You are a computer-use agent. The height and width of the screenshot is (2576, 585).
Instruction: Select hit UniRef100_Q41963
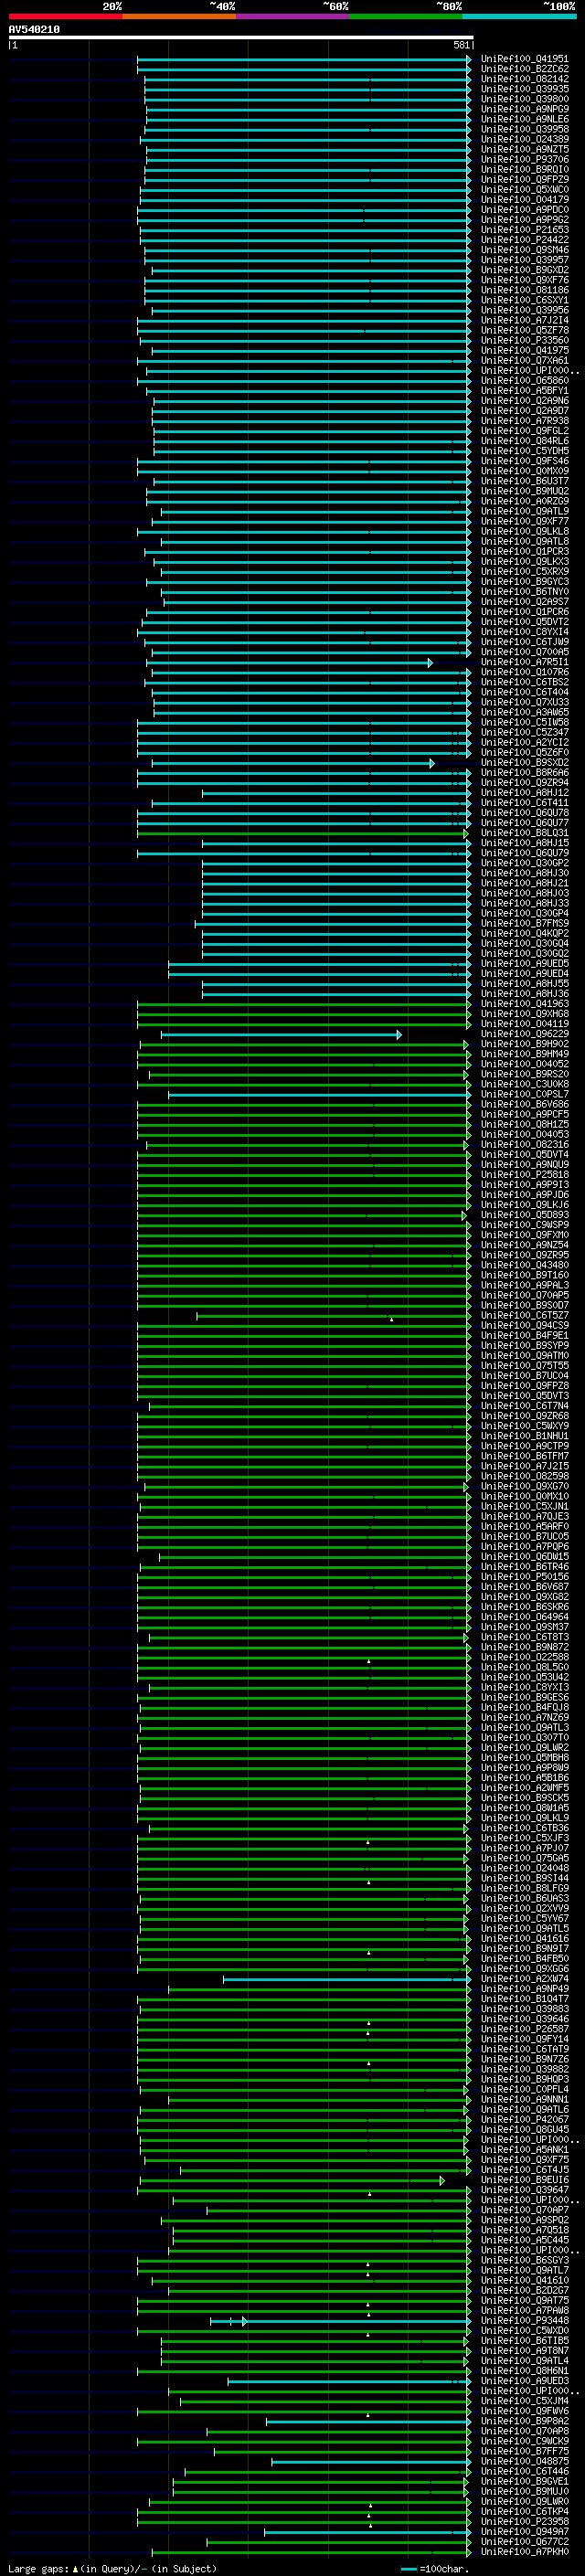(524, 1004)
